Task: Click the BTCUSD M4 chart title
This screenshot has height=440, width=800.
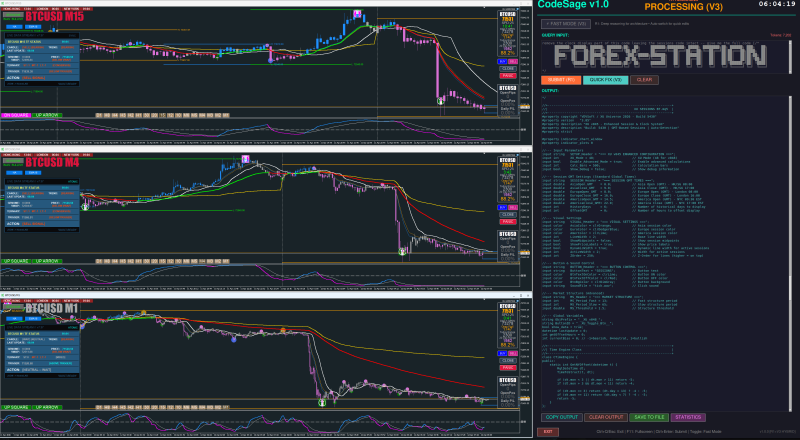Action: [x=52, y=162]
